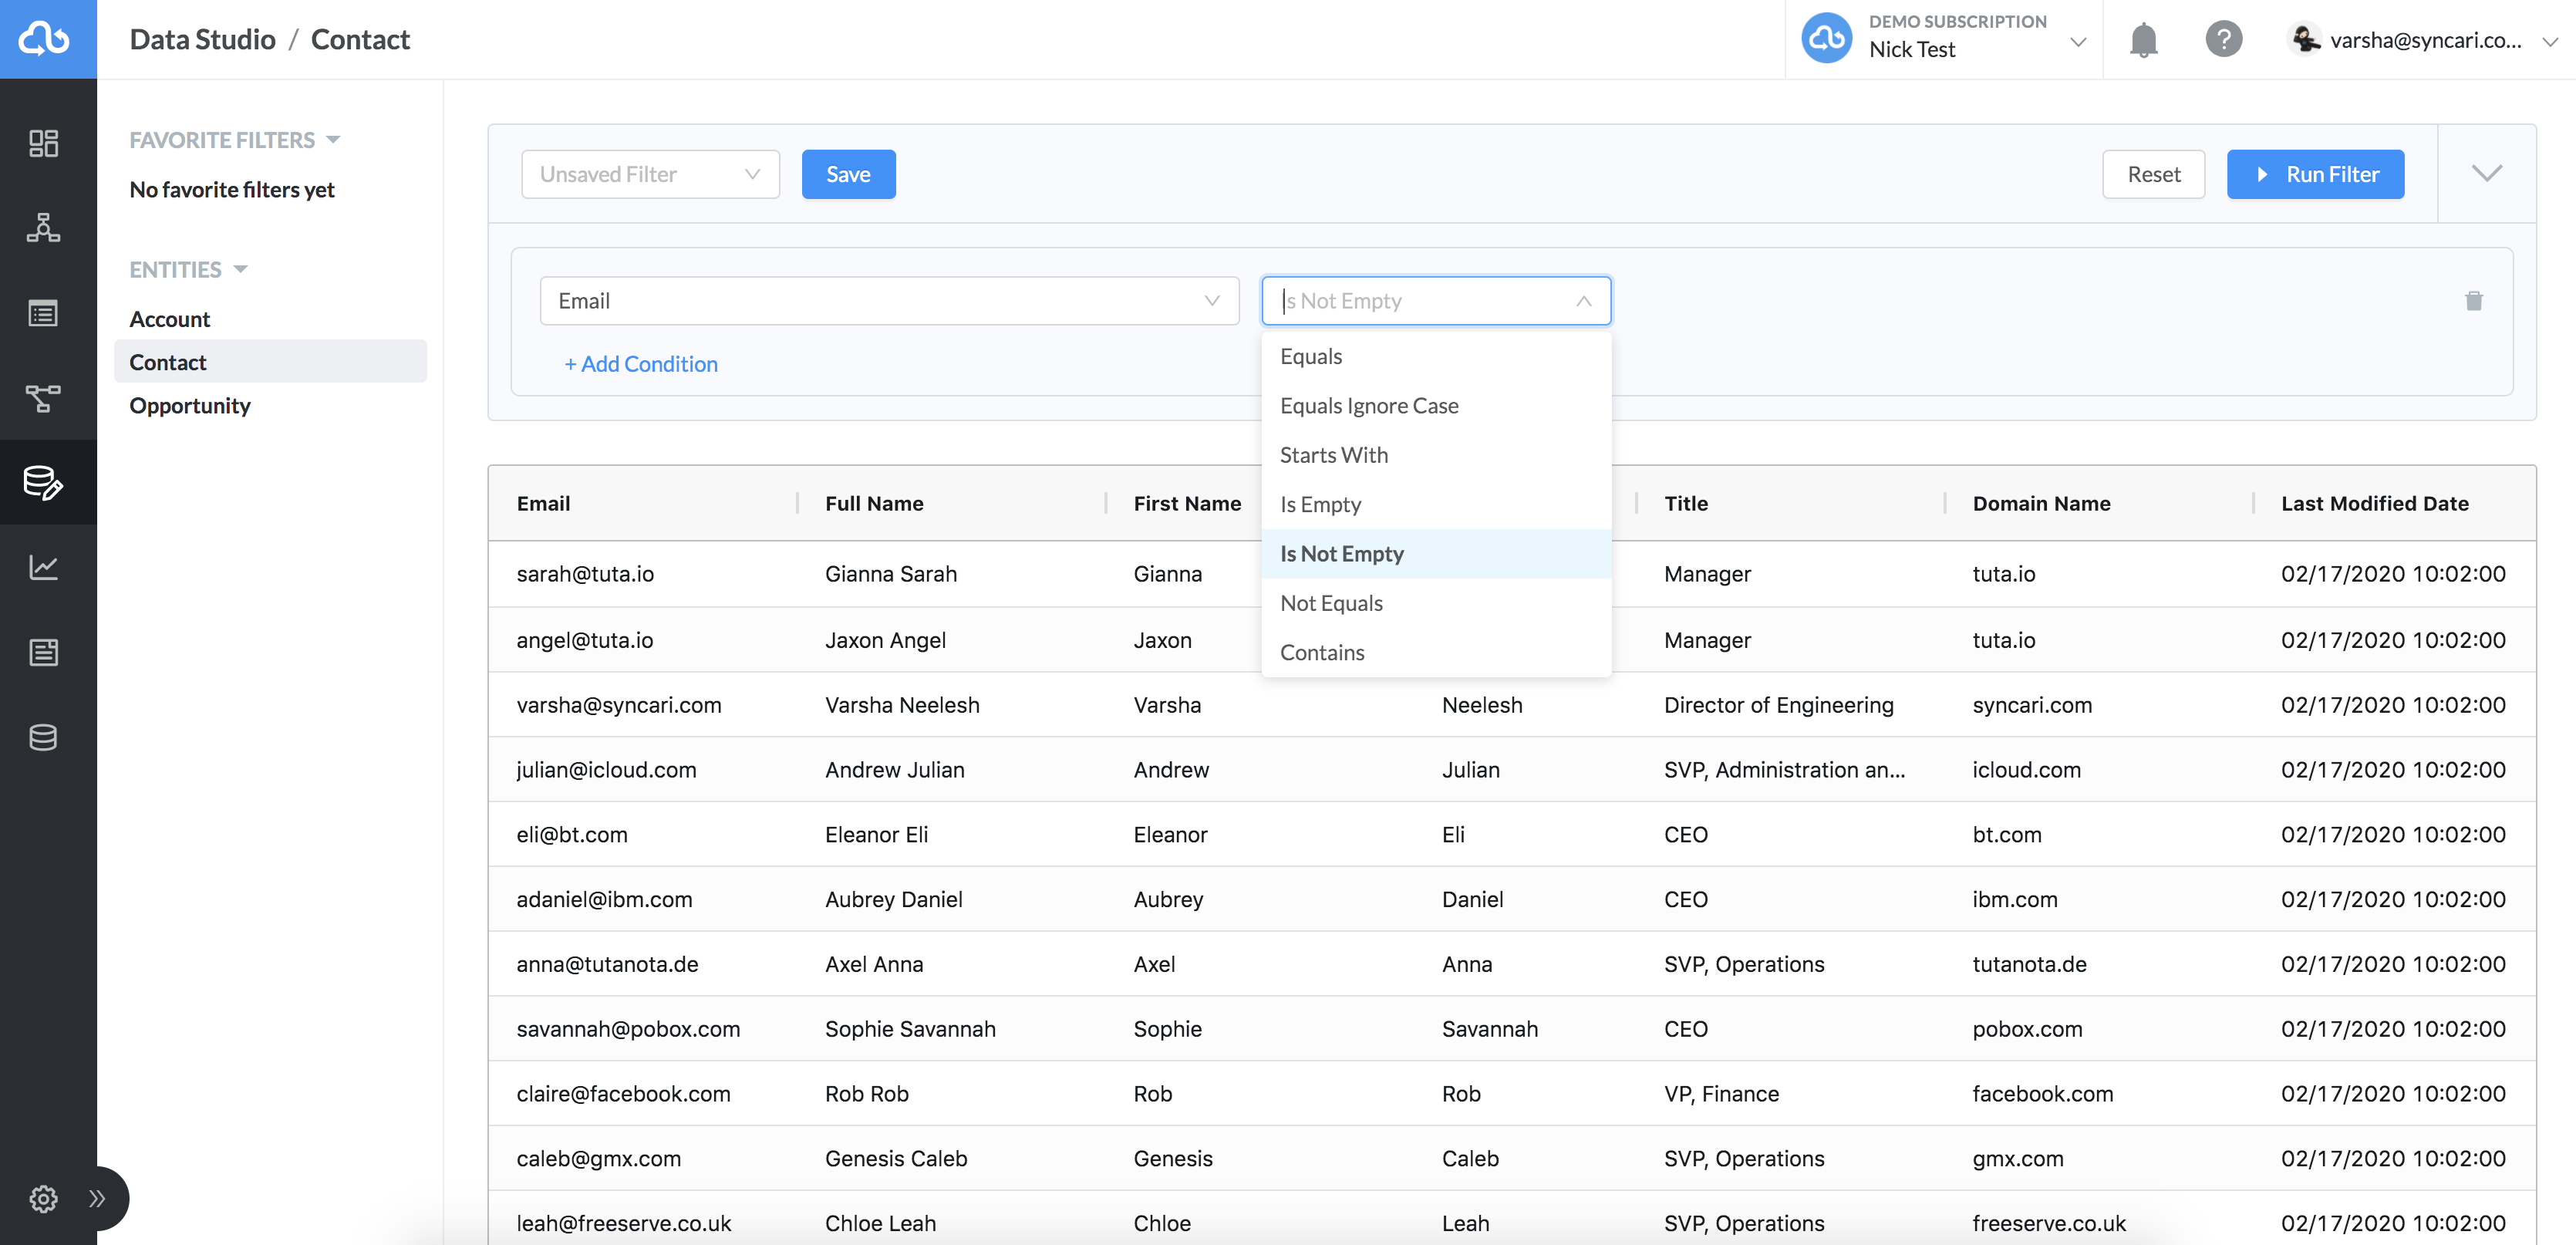The width and height of the screenshot is (2576, 1245).
Task: Select the 'Contains' operator option
Action: [1321, 652]
